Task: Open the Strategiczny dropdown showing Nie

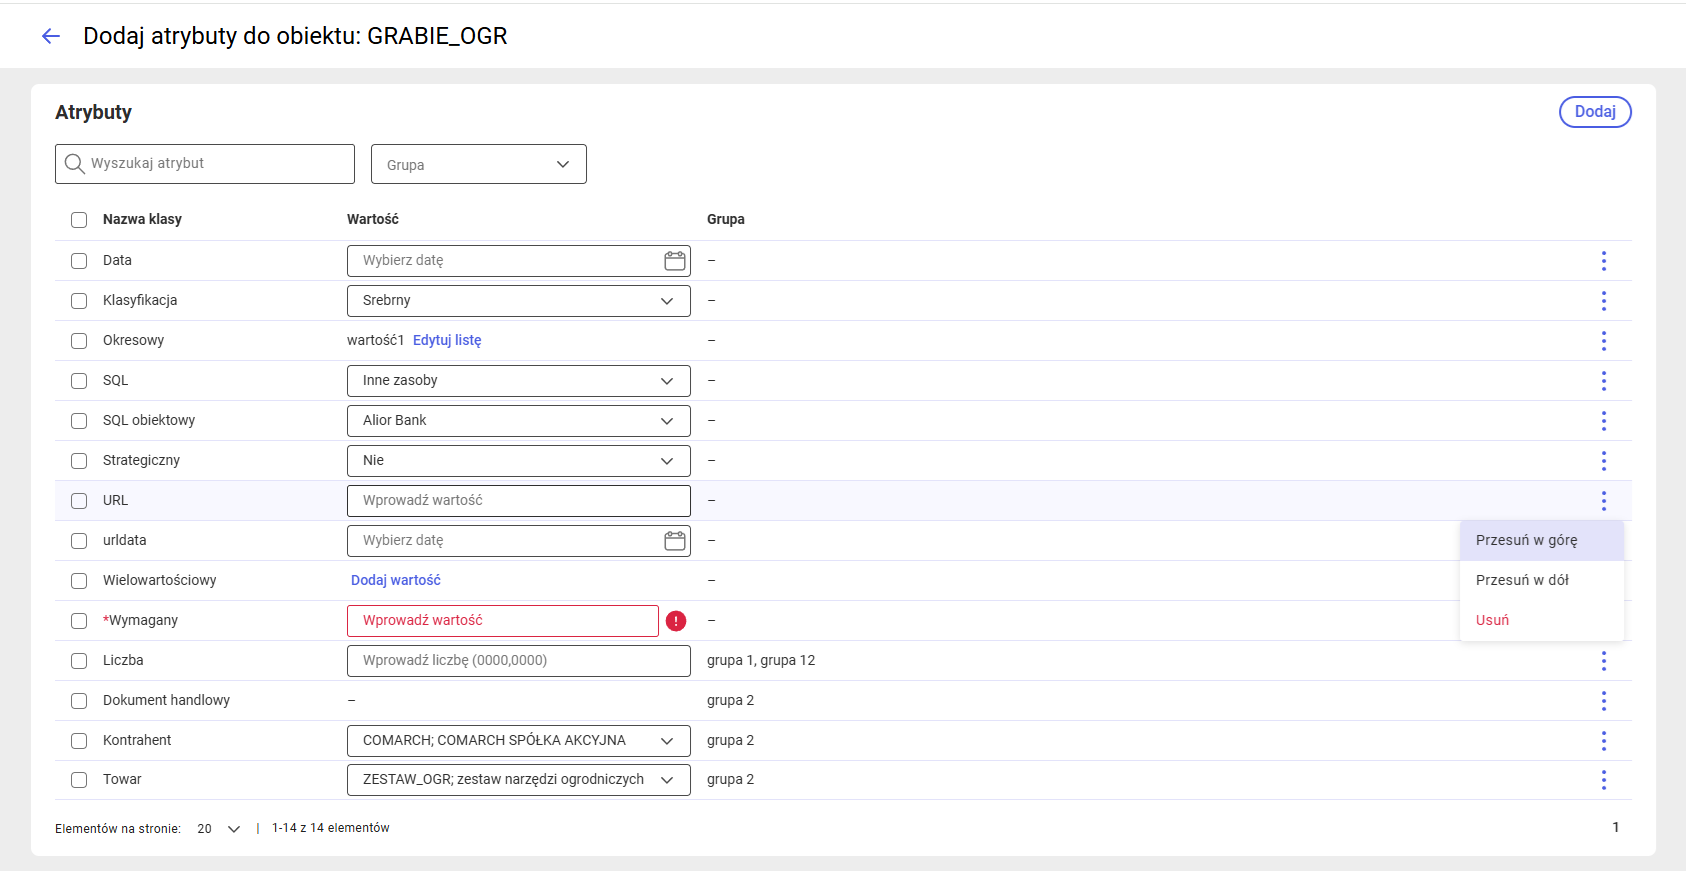Action: [519, 461]
